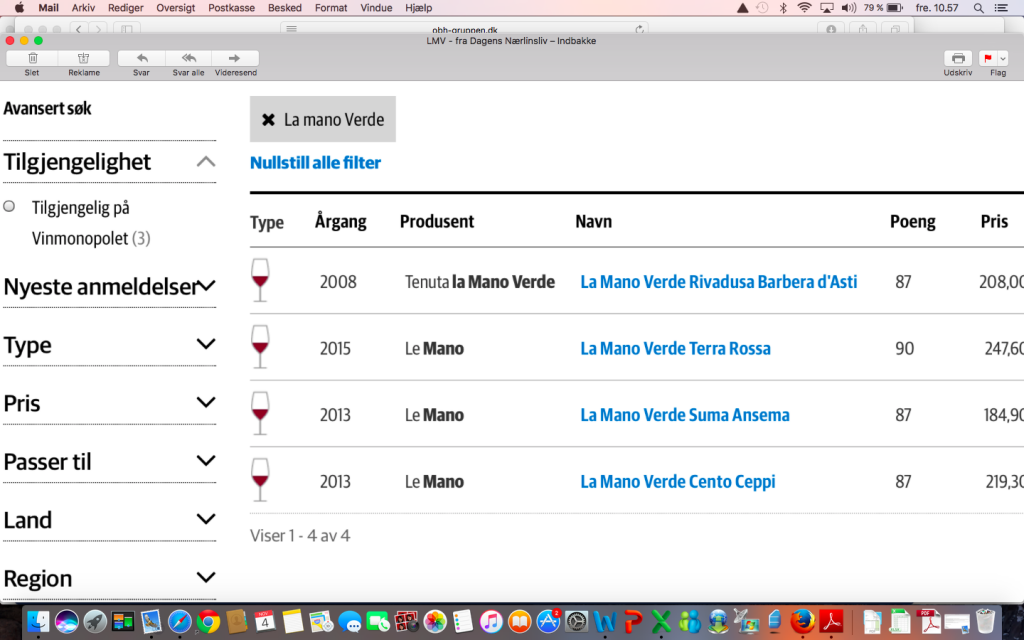Screen dimensions: 1024x640
Task: Expand the Type filter section
Action: [206, 344]
